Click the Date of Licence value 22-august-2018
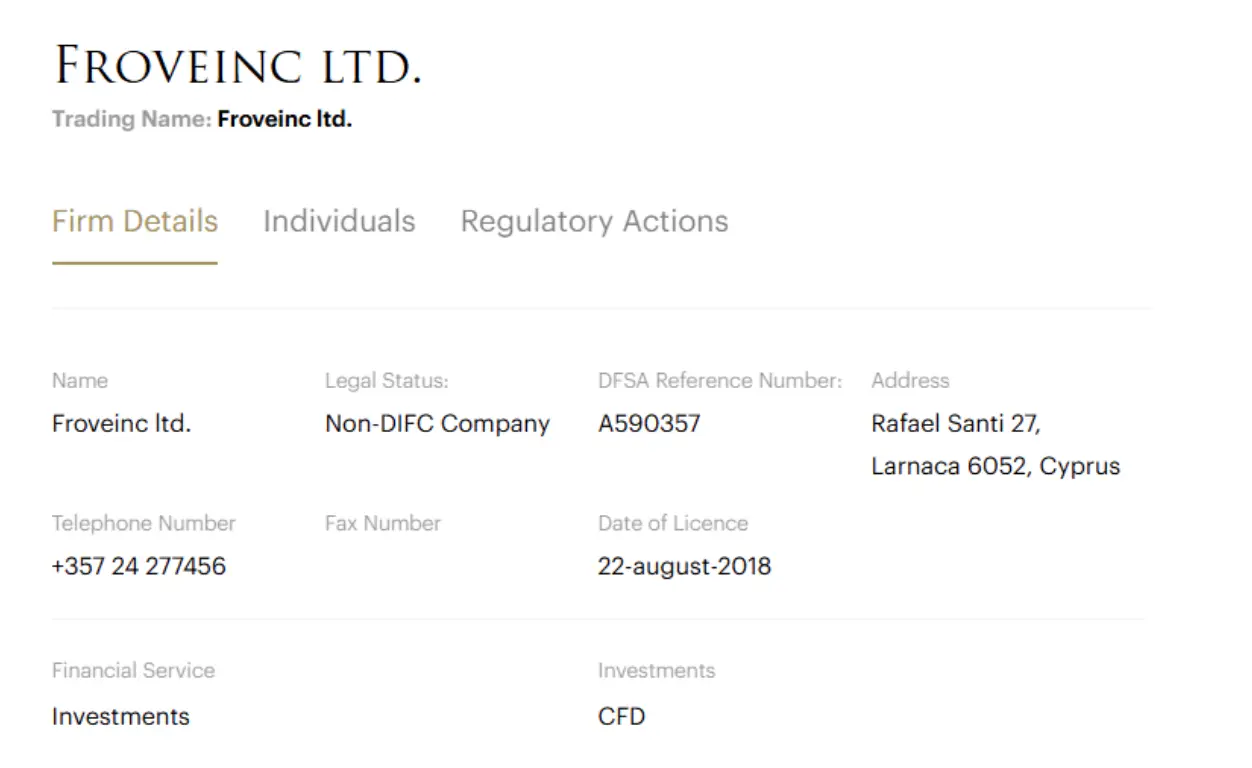 [685, 566]
